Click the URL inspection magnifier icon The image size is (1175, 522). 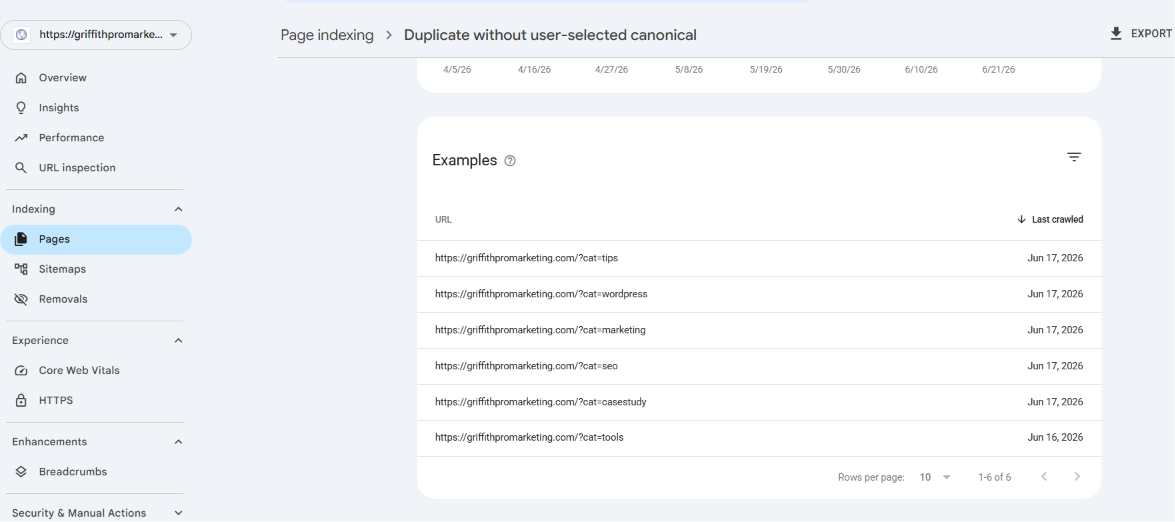tap(21, 168)
